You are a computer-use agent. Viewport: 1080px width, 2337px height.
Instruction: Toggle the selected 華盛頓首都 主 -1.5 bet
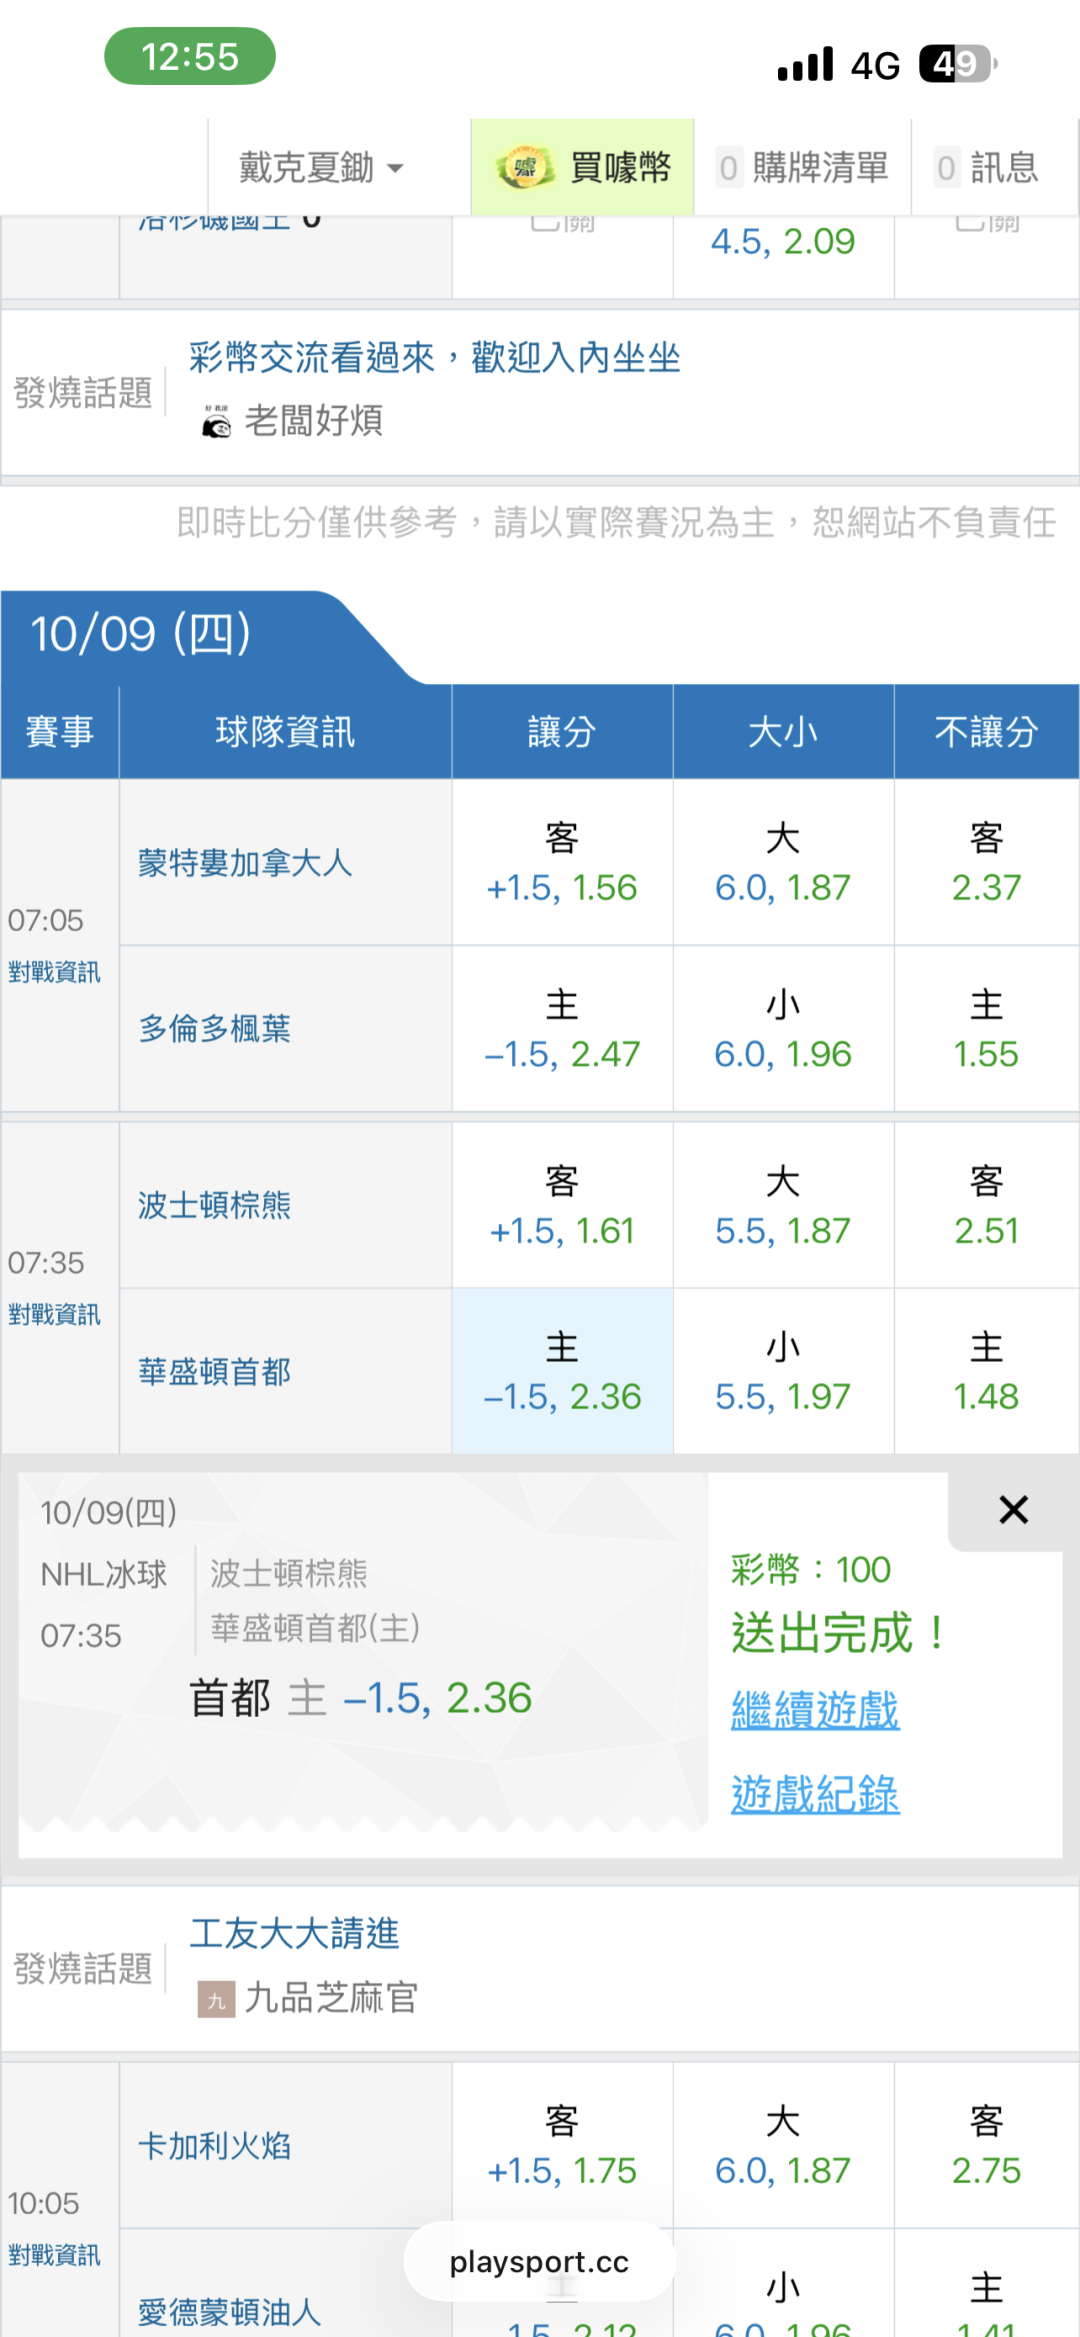click(562, 1372)
